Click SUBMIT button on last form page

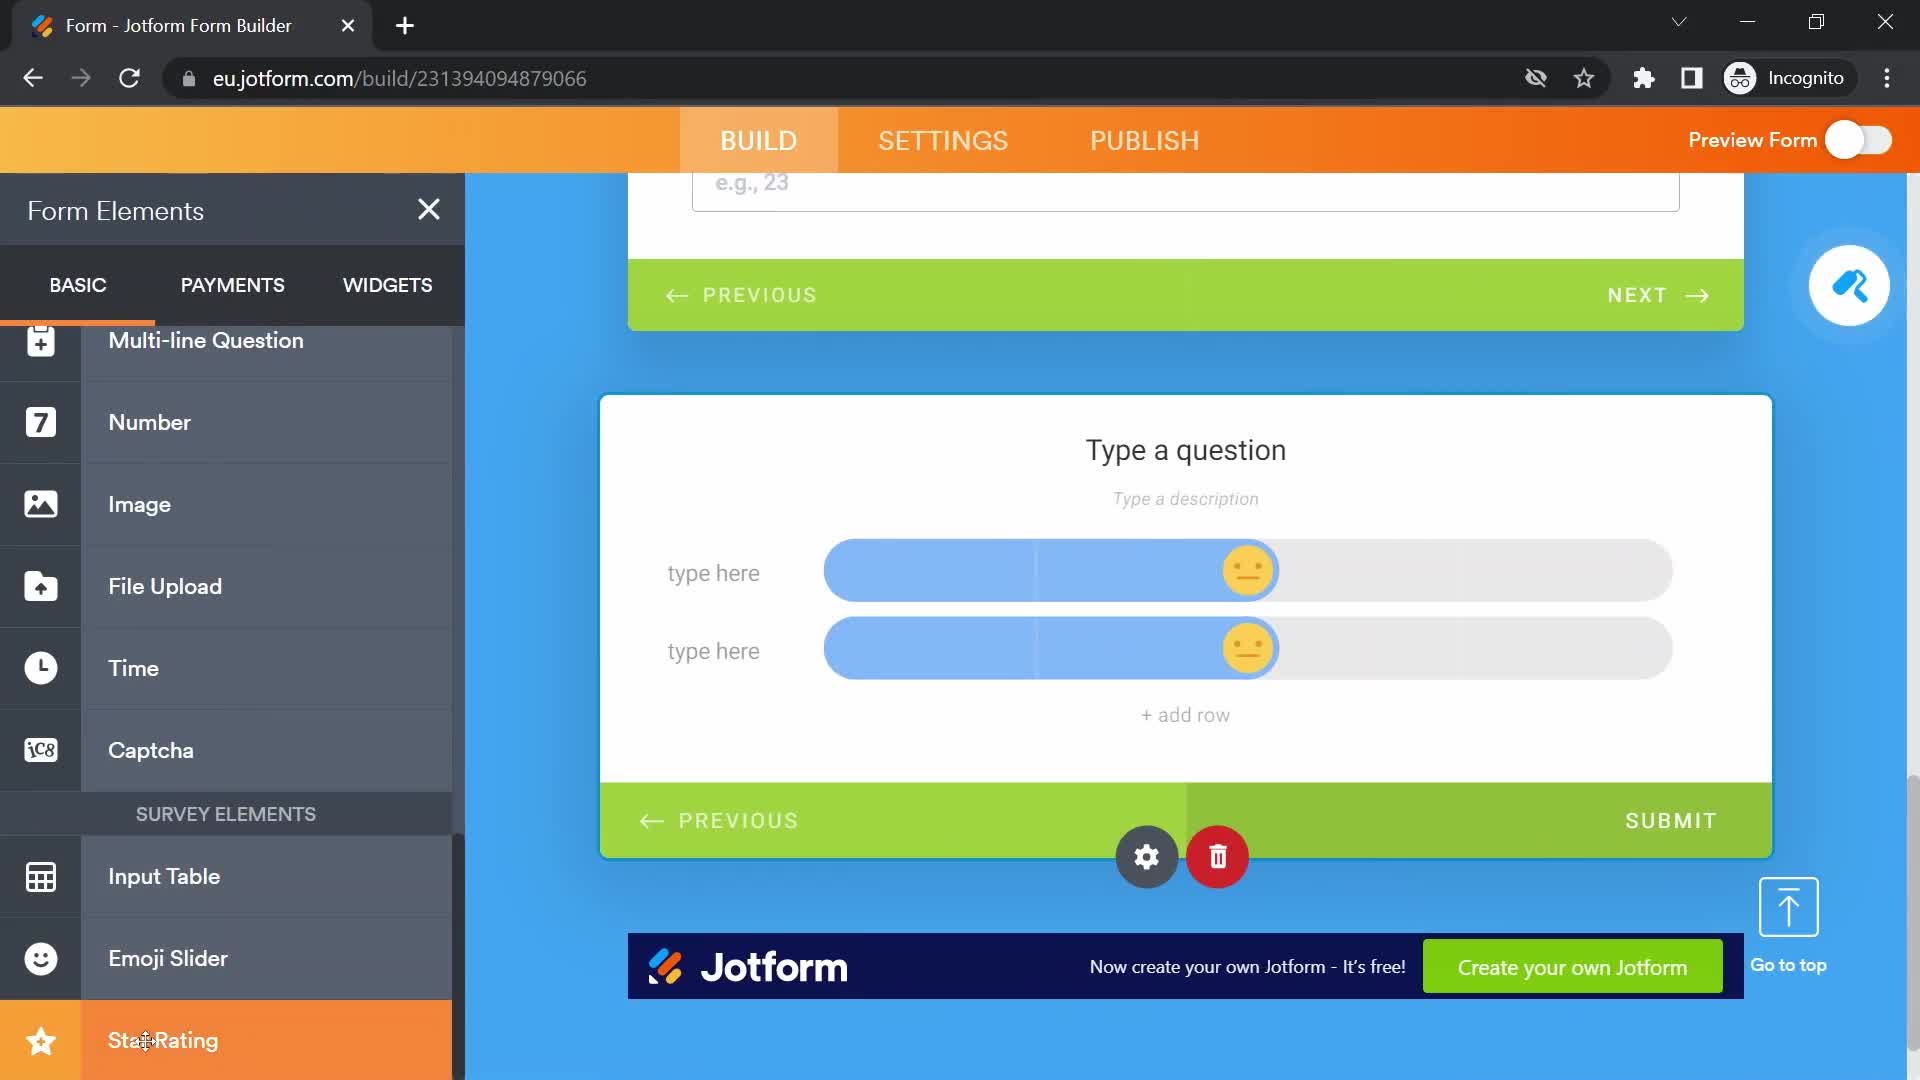(1671, 822)
